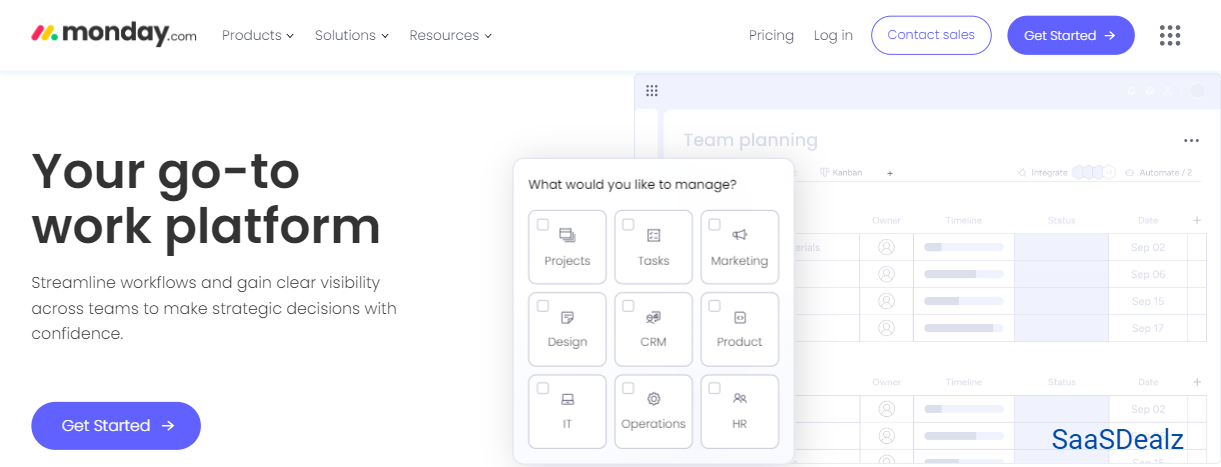Click the owner avatar in Sep 06 row
The height and width of the screenshot is (467, 1221).
pos(886,274)
